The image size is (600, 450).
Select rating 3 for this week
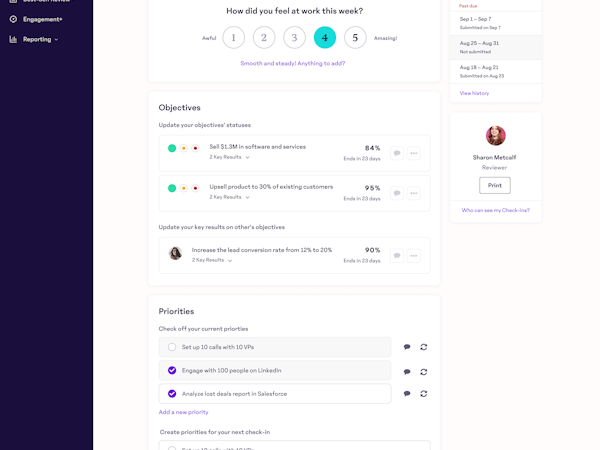pos(294,38)
